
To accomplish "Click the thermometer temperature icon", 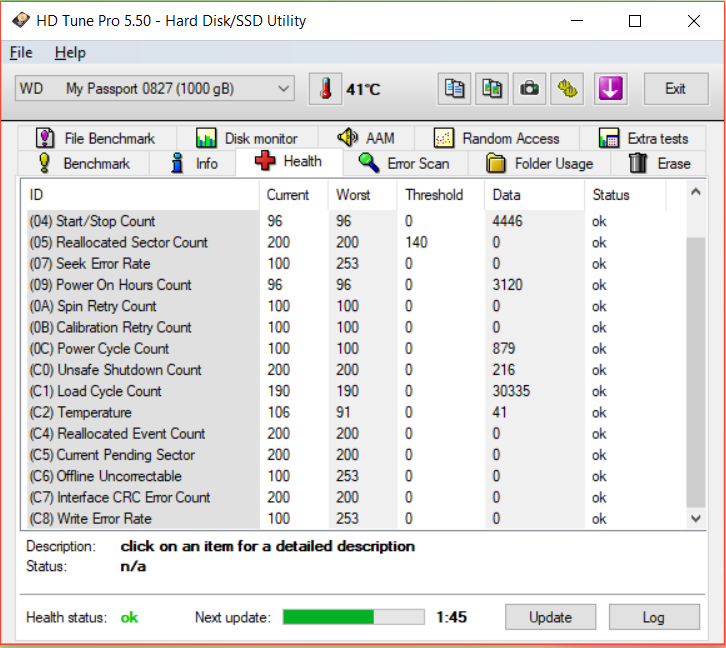I will coord(325,89).
